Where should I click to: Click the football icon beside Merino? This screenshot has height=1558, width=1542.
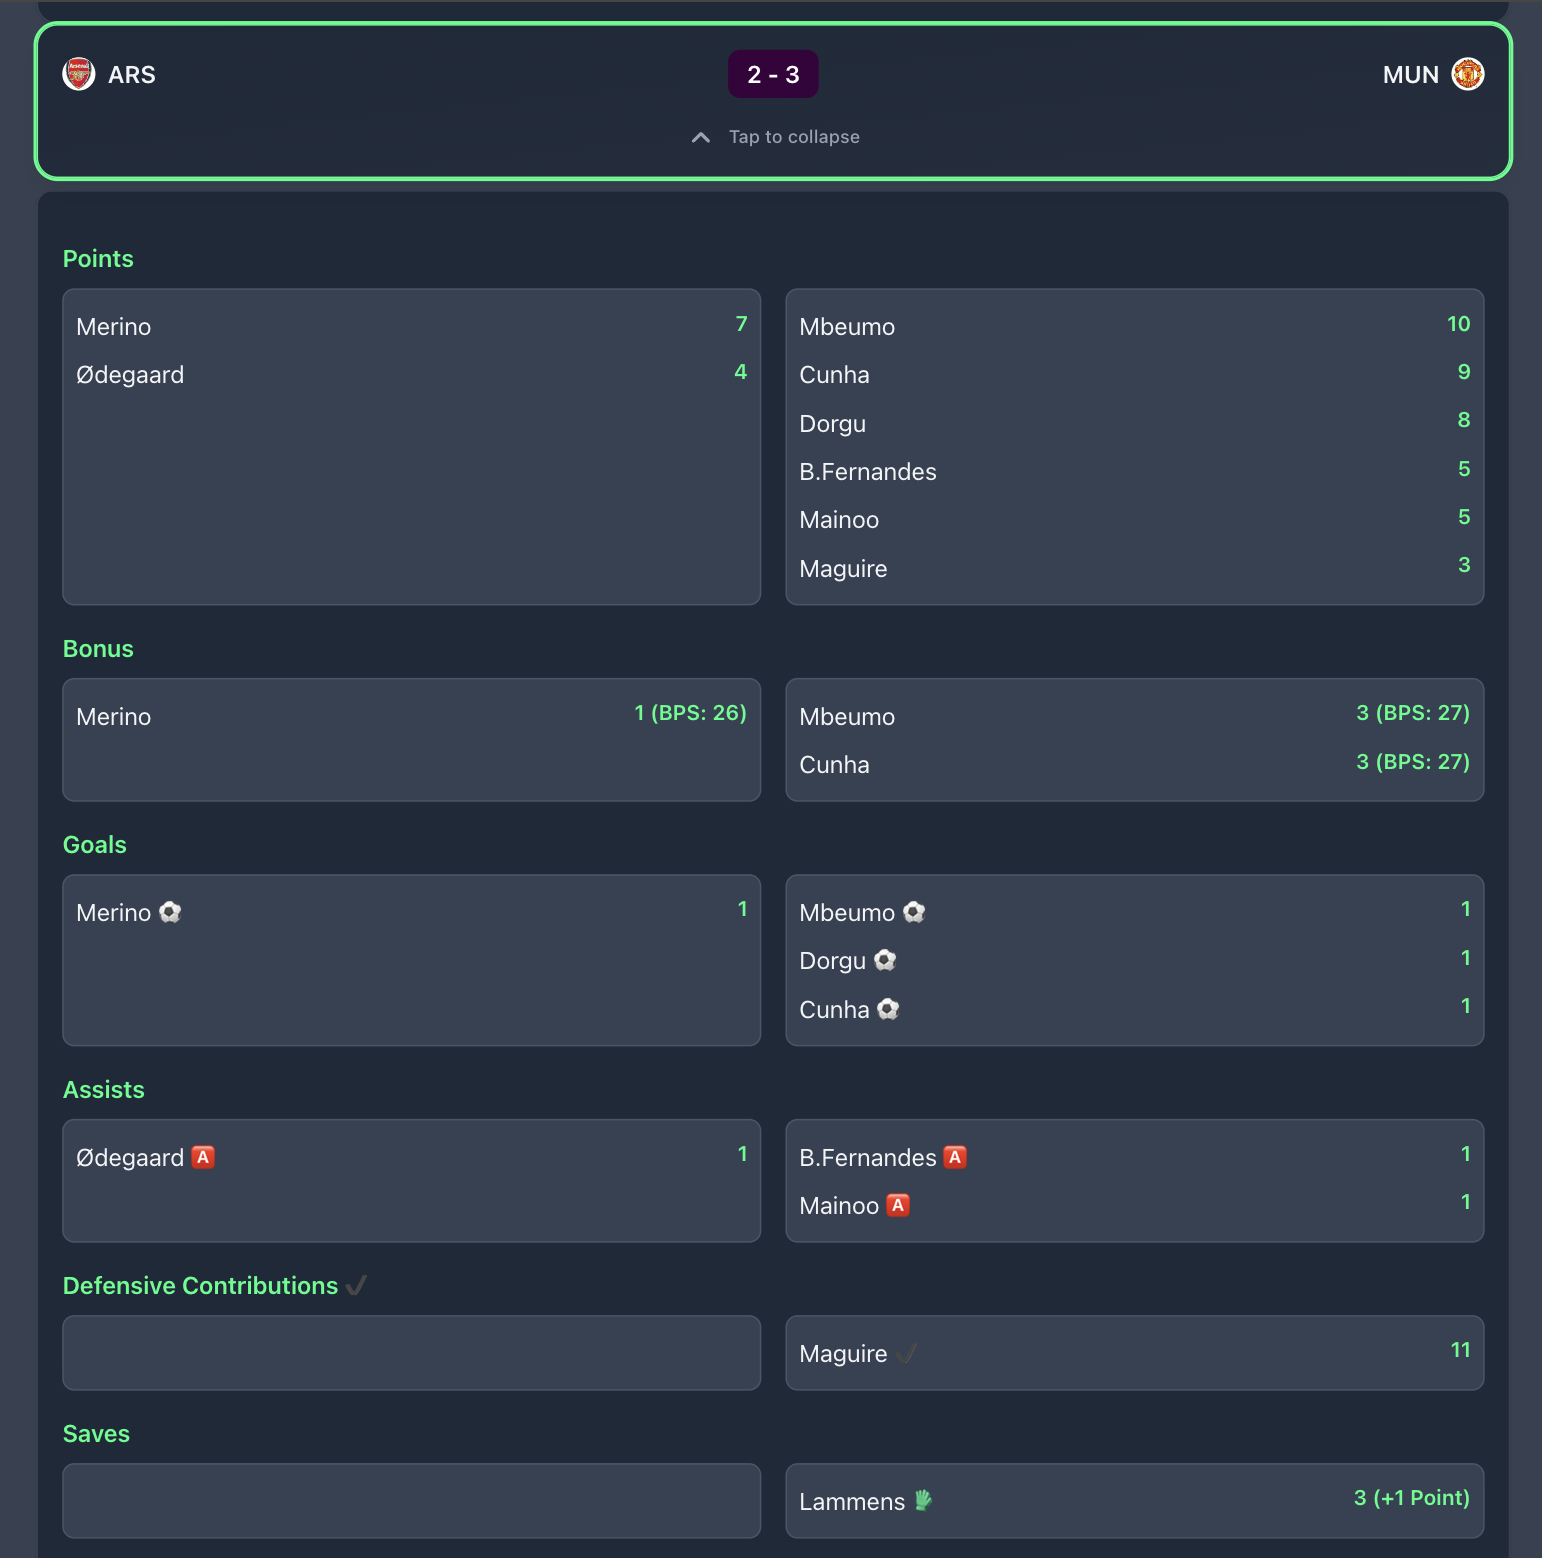coord(171,912)
